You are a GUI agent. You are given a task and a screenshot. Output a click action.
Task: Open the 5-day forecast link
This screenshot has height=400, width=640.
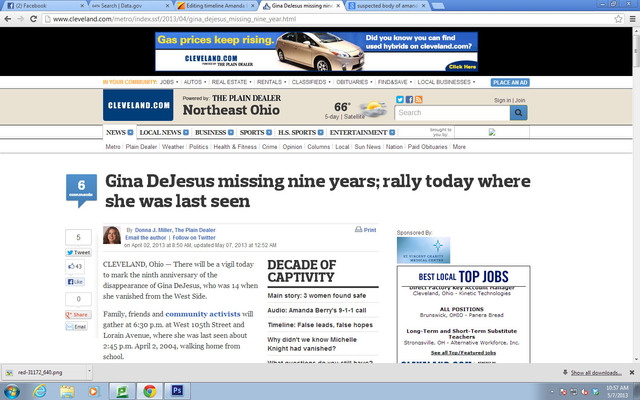tap(331, 117)
